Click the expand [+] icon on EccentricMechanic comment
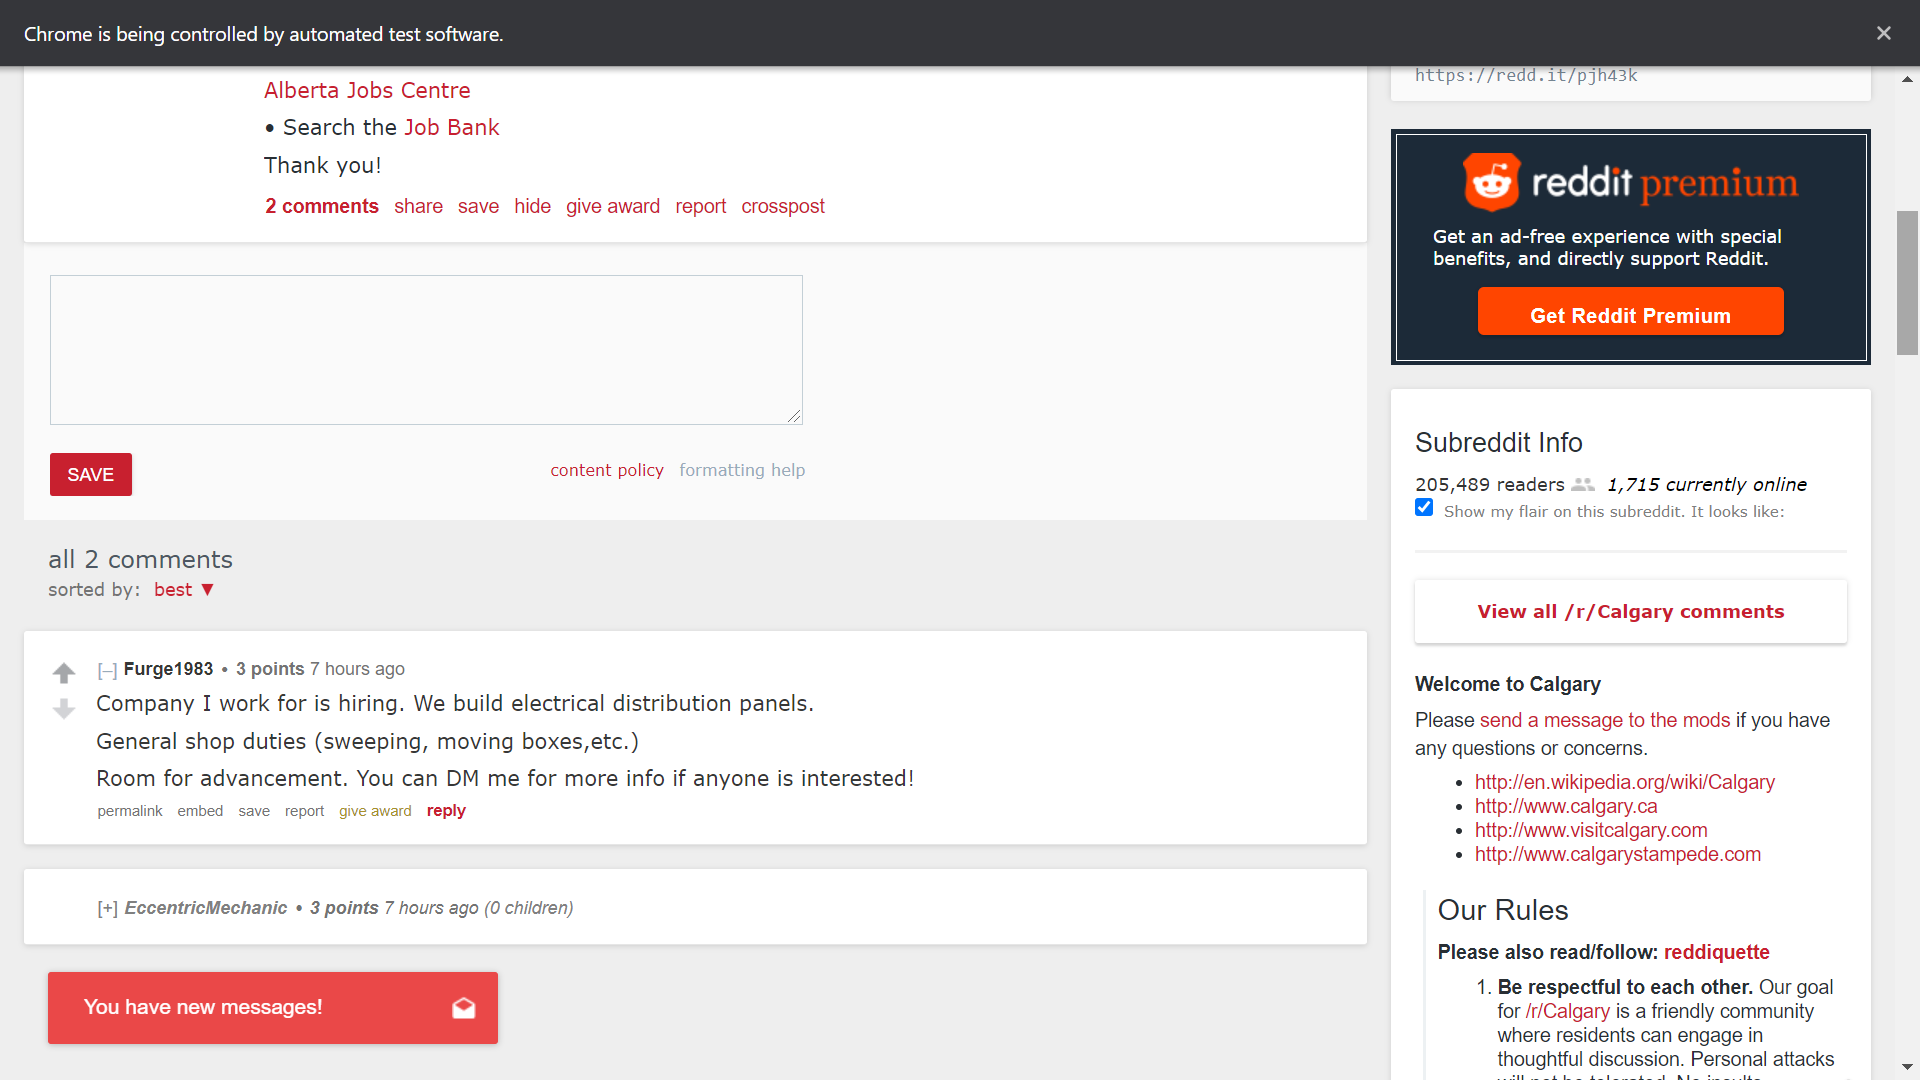1920x1080 pixels. coord(108,907)
